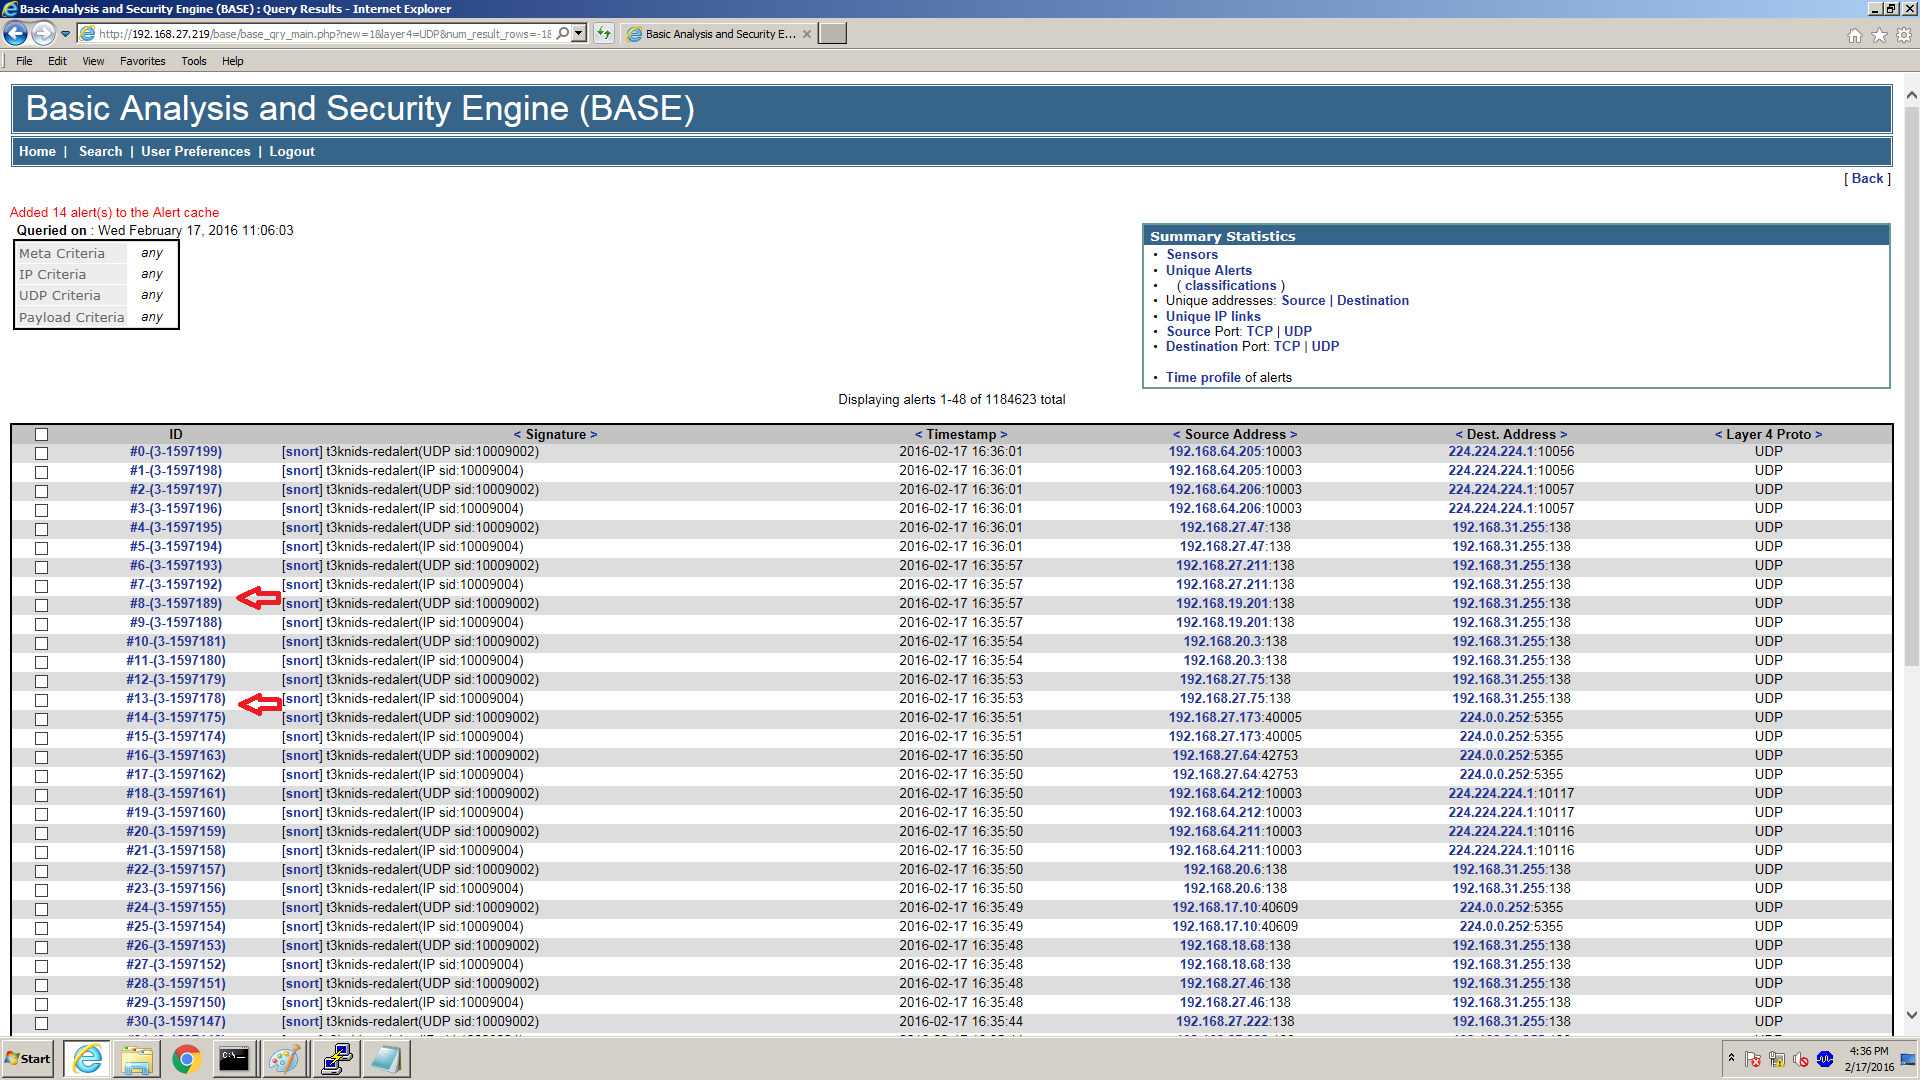
Task: Open PuTTY from the taskbar
Action: (x=337, y=1059)
